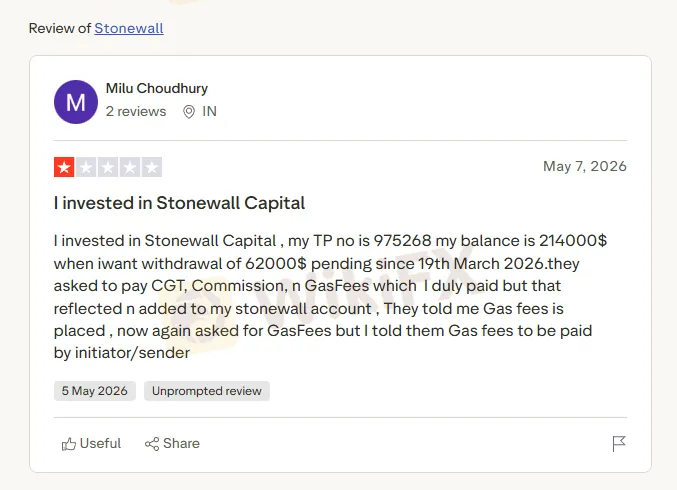
Task: Flag this review with the flag icon
Action: point(619,443)
